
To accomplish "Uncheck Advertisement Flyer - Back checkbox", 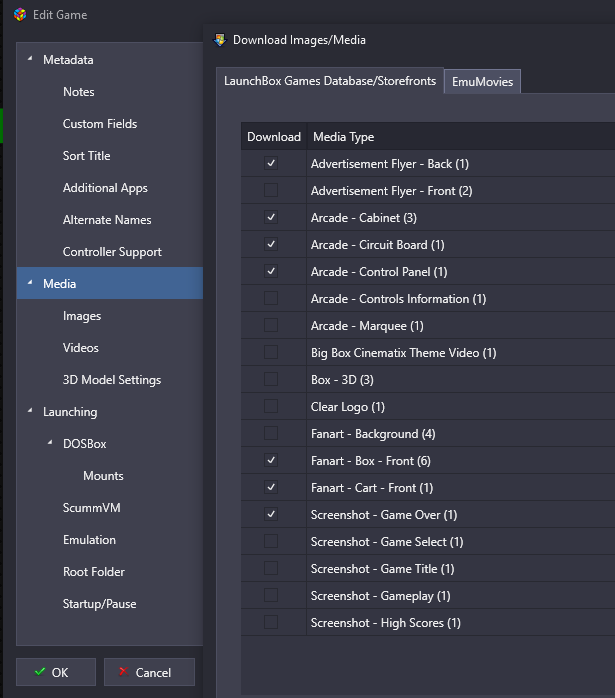I will pyautogui.click(x=271, y=163).
